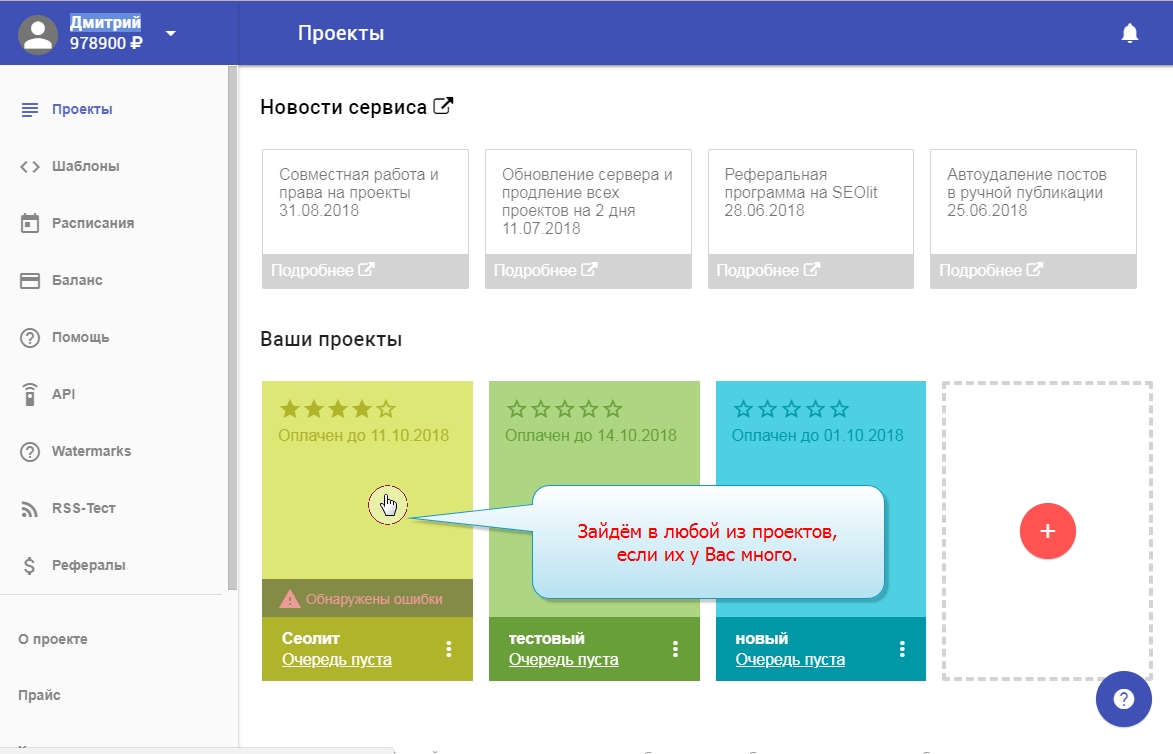Click Подробнее under Реферальная программа news

[x=765, y=270]
